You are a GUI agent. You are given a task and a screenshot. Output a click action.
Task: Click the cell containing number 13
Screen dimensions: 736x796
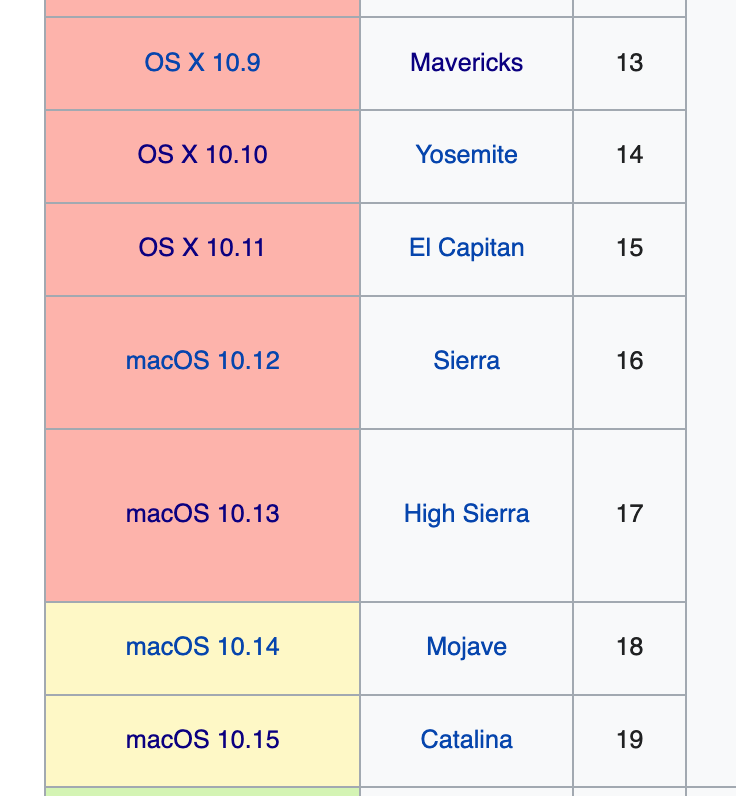629,62
